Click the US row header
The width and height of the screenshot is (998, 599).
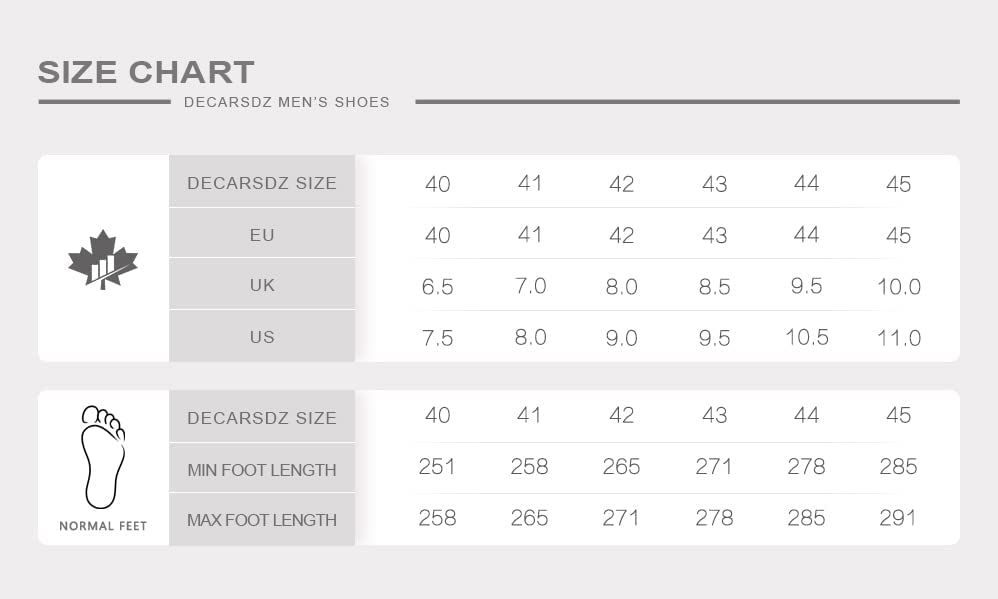[x=262, y=336]
